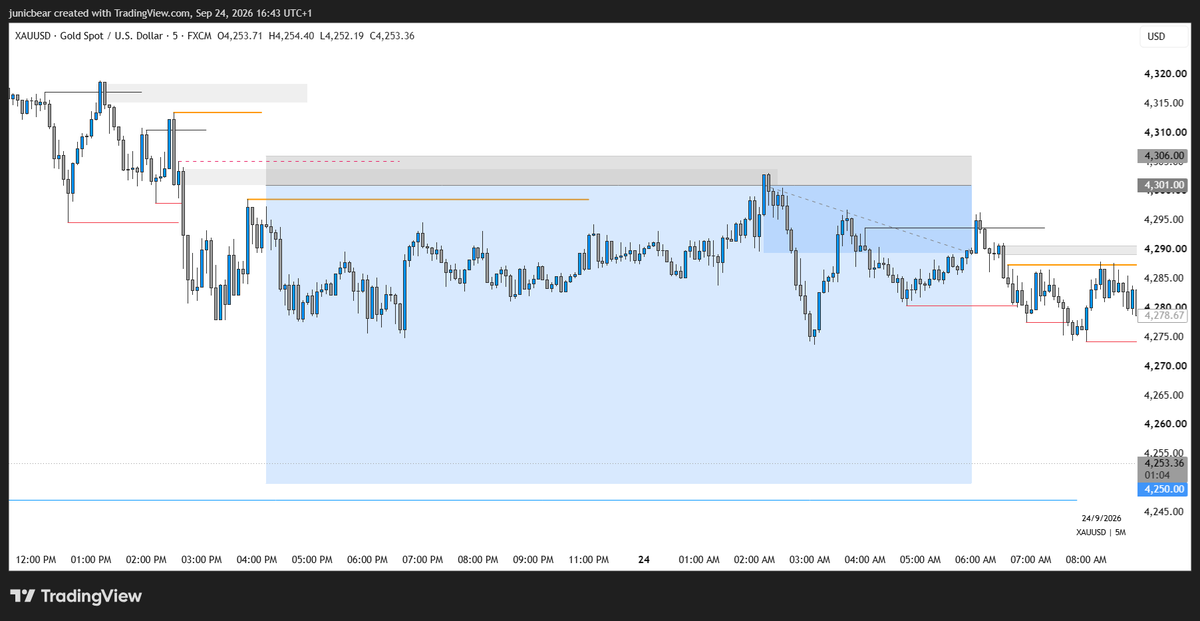Click the 24/9/2026 date stamp
This screenshot has width=1200, height=621.
coord(1101,518)
